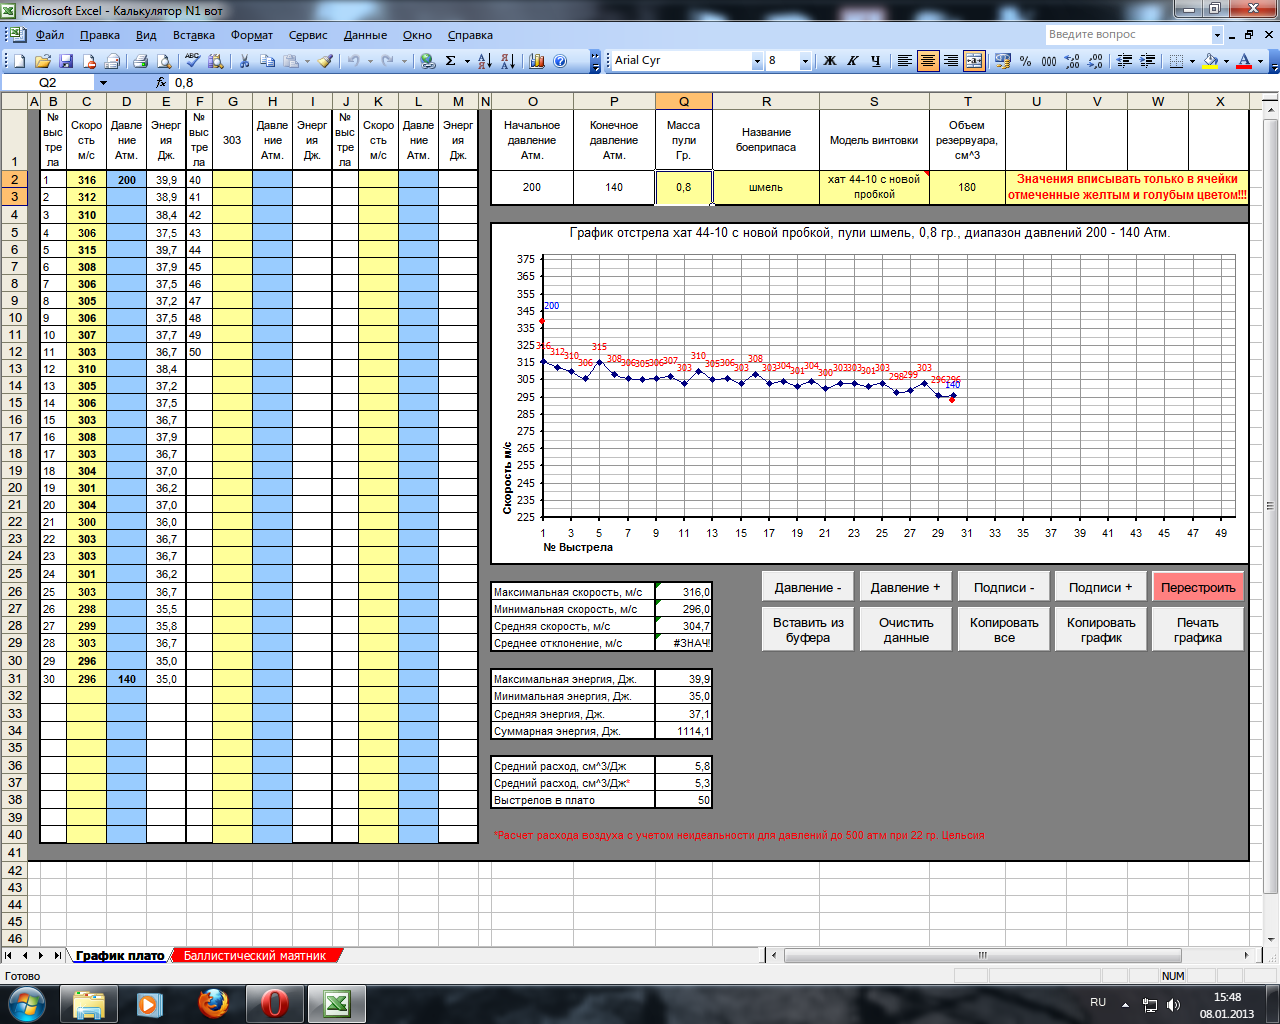
Task: Open the Name Box dropdown arrow
Action: tap(102, 83)
